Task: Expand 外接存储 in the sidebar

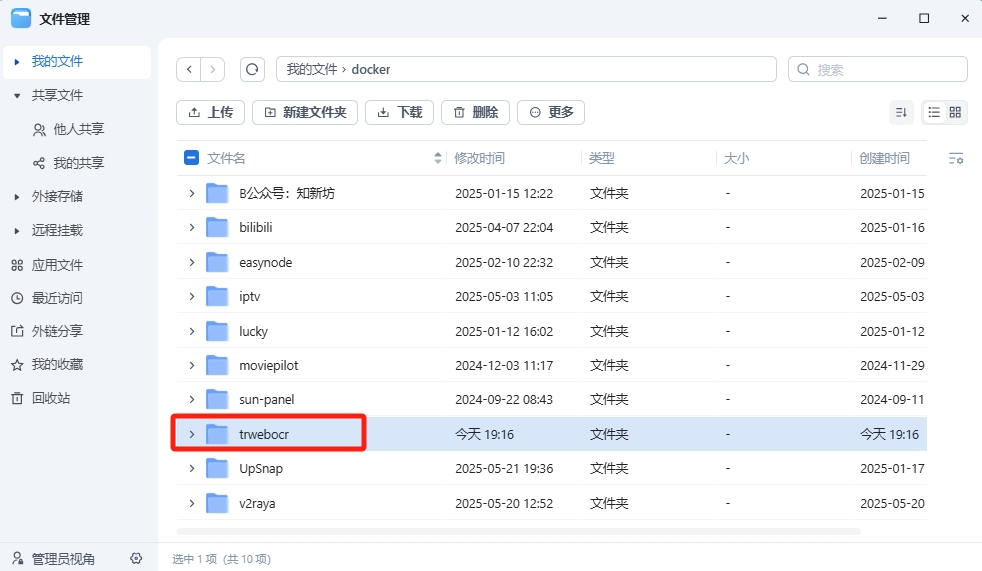Action: (x=17, y=197)
